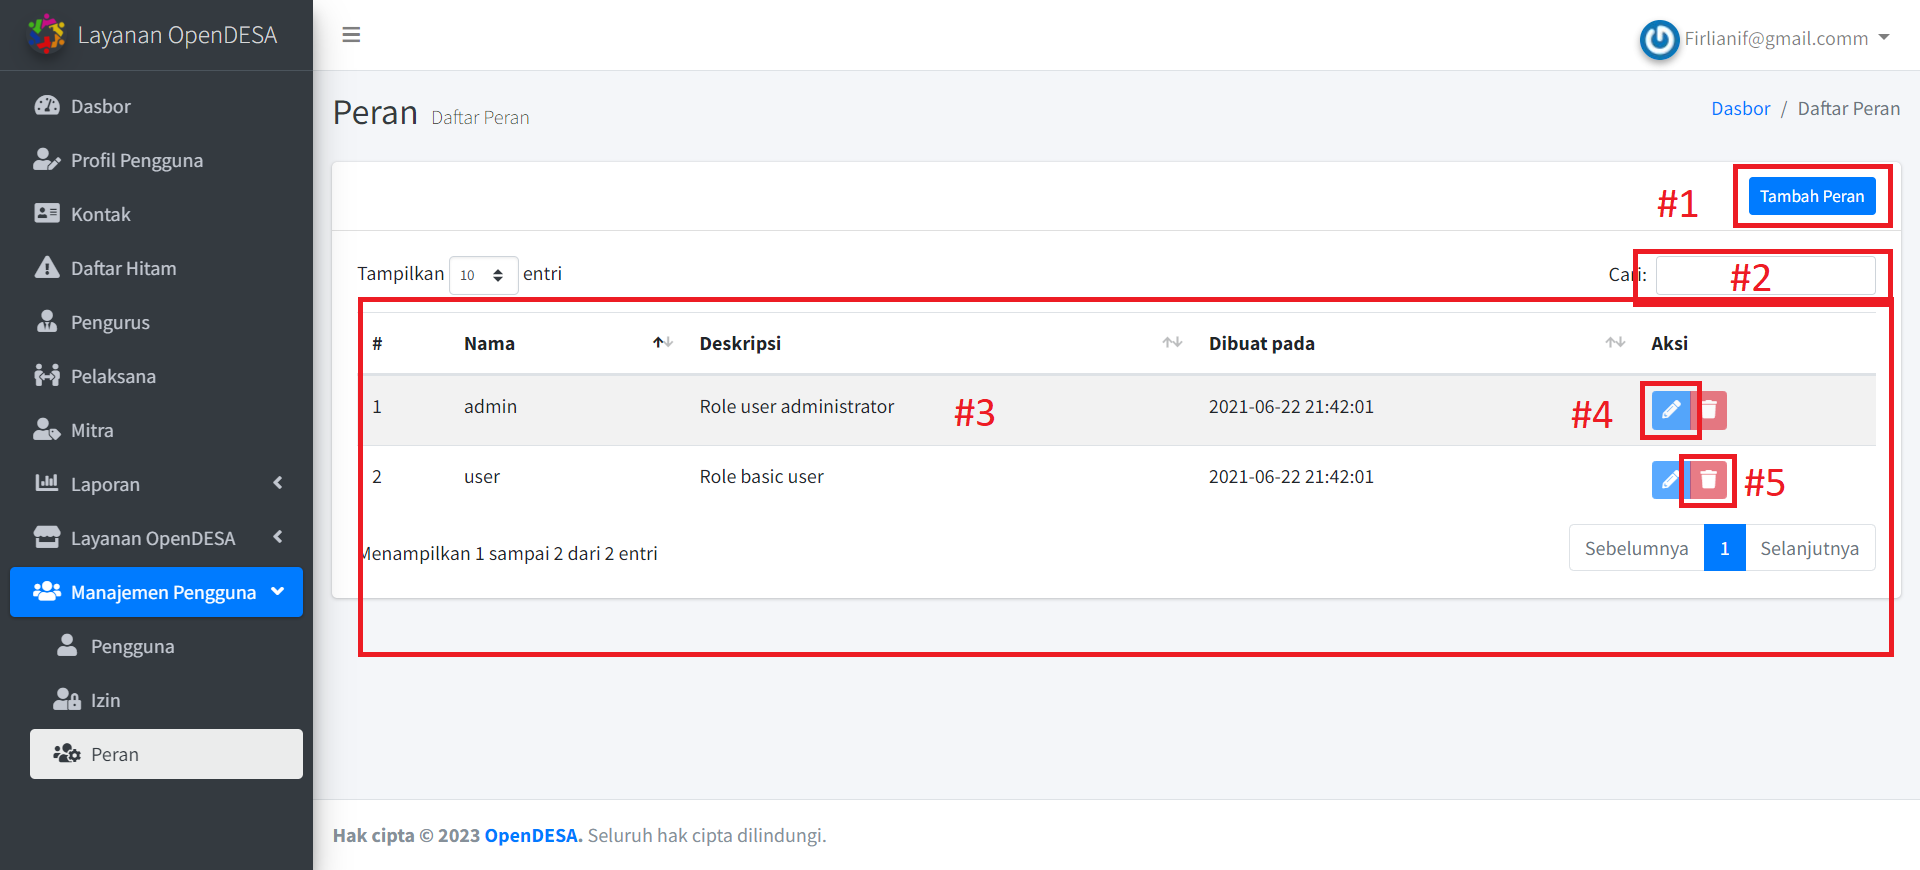The image size is (1920, 870).
Task: Click the Izin user-lock icon
Action: coord(67,699)
